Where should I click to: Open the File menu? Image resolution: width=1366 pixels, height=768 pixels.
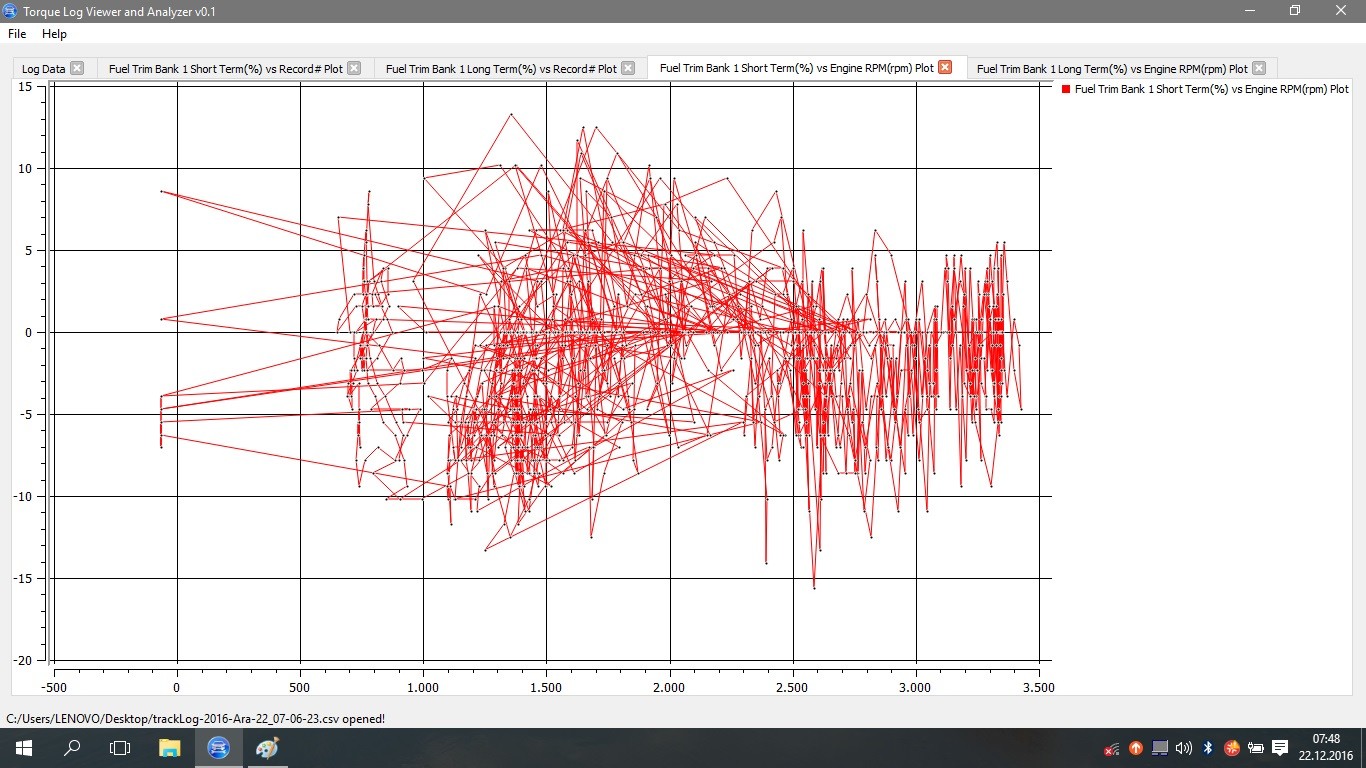click(x=17, y=34)
